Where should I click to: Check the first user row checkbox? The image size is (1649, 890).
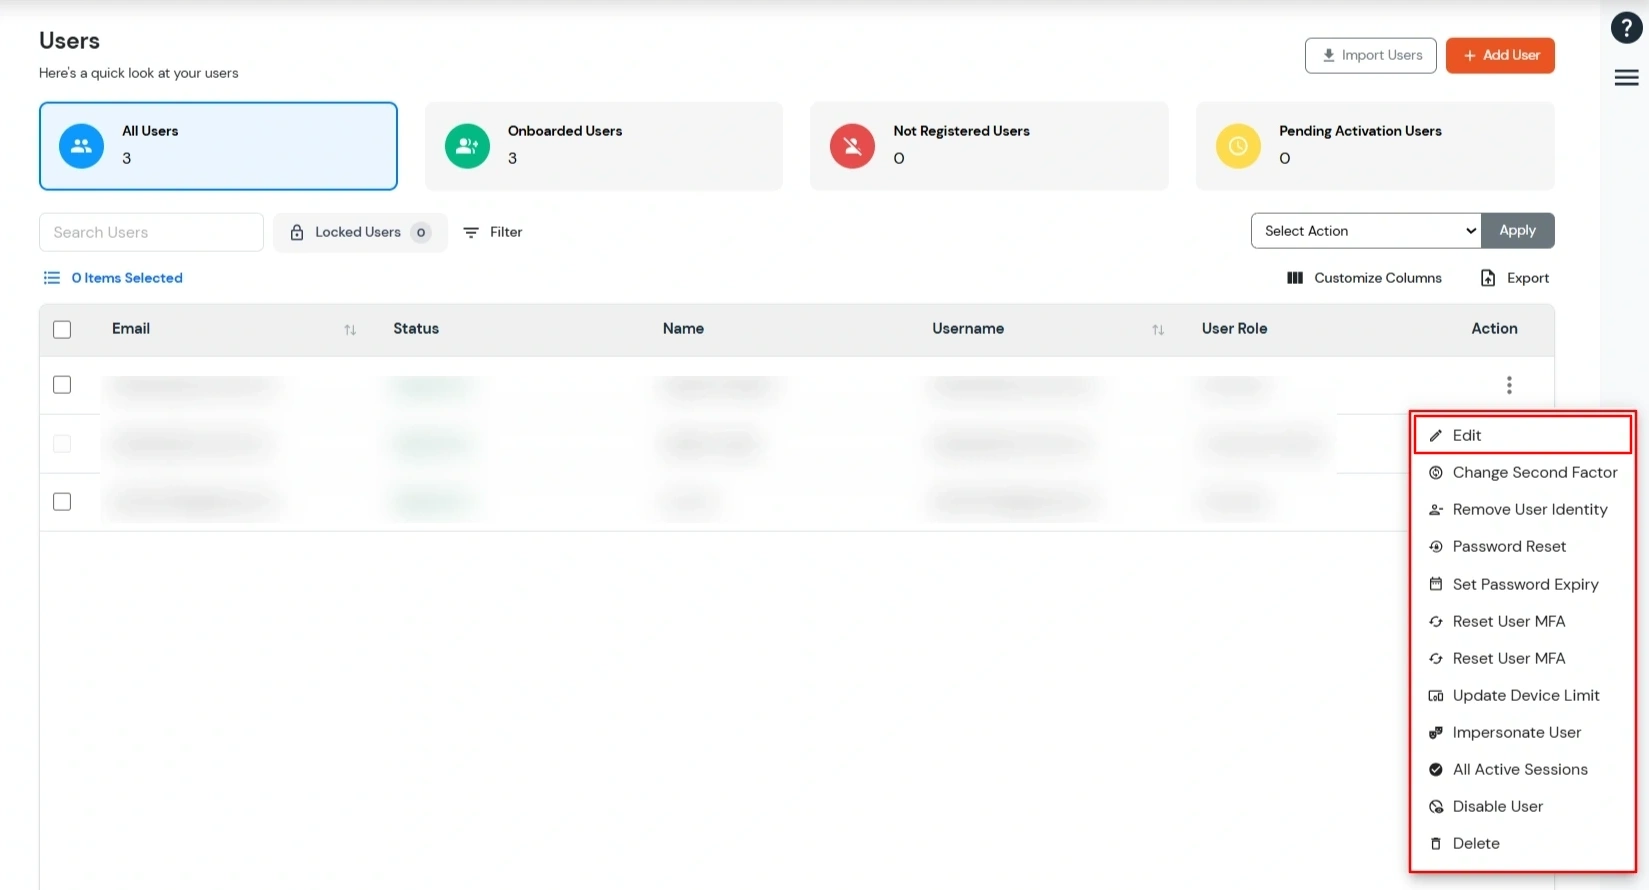(x=62, y=385)
